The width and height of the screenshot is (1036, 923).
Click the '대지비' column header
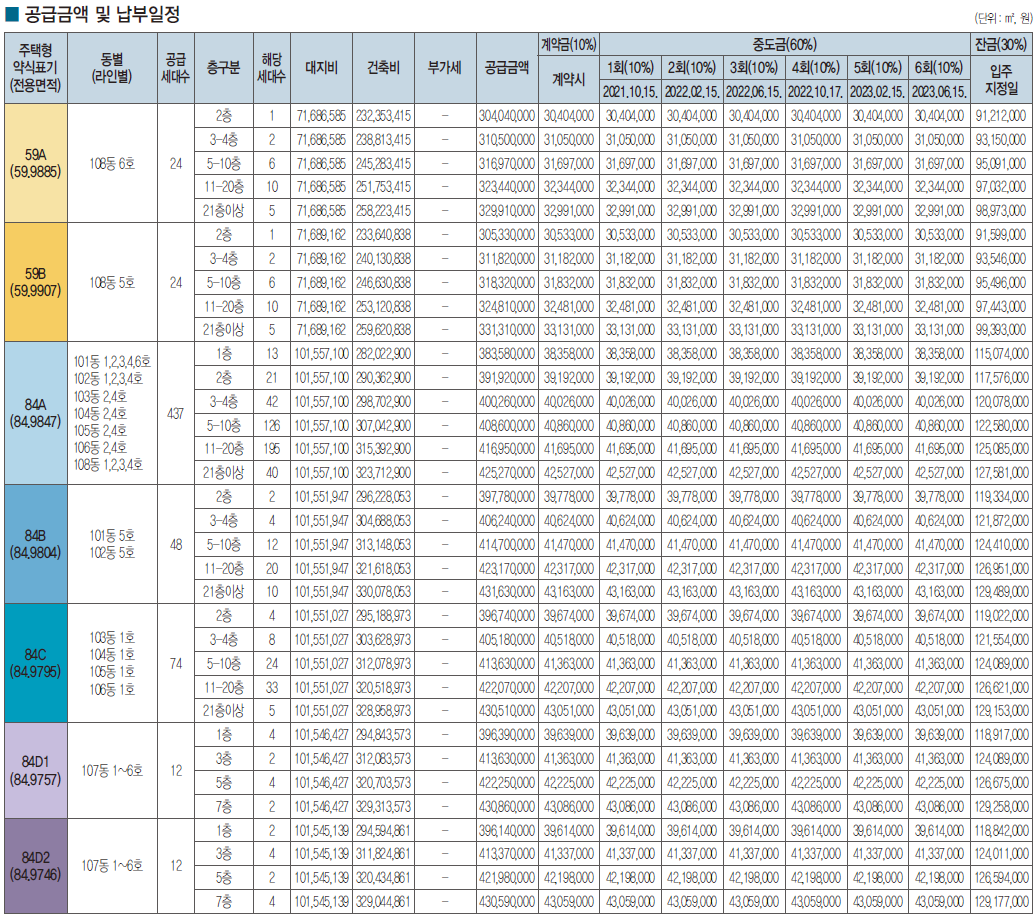click(321, 68)
